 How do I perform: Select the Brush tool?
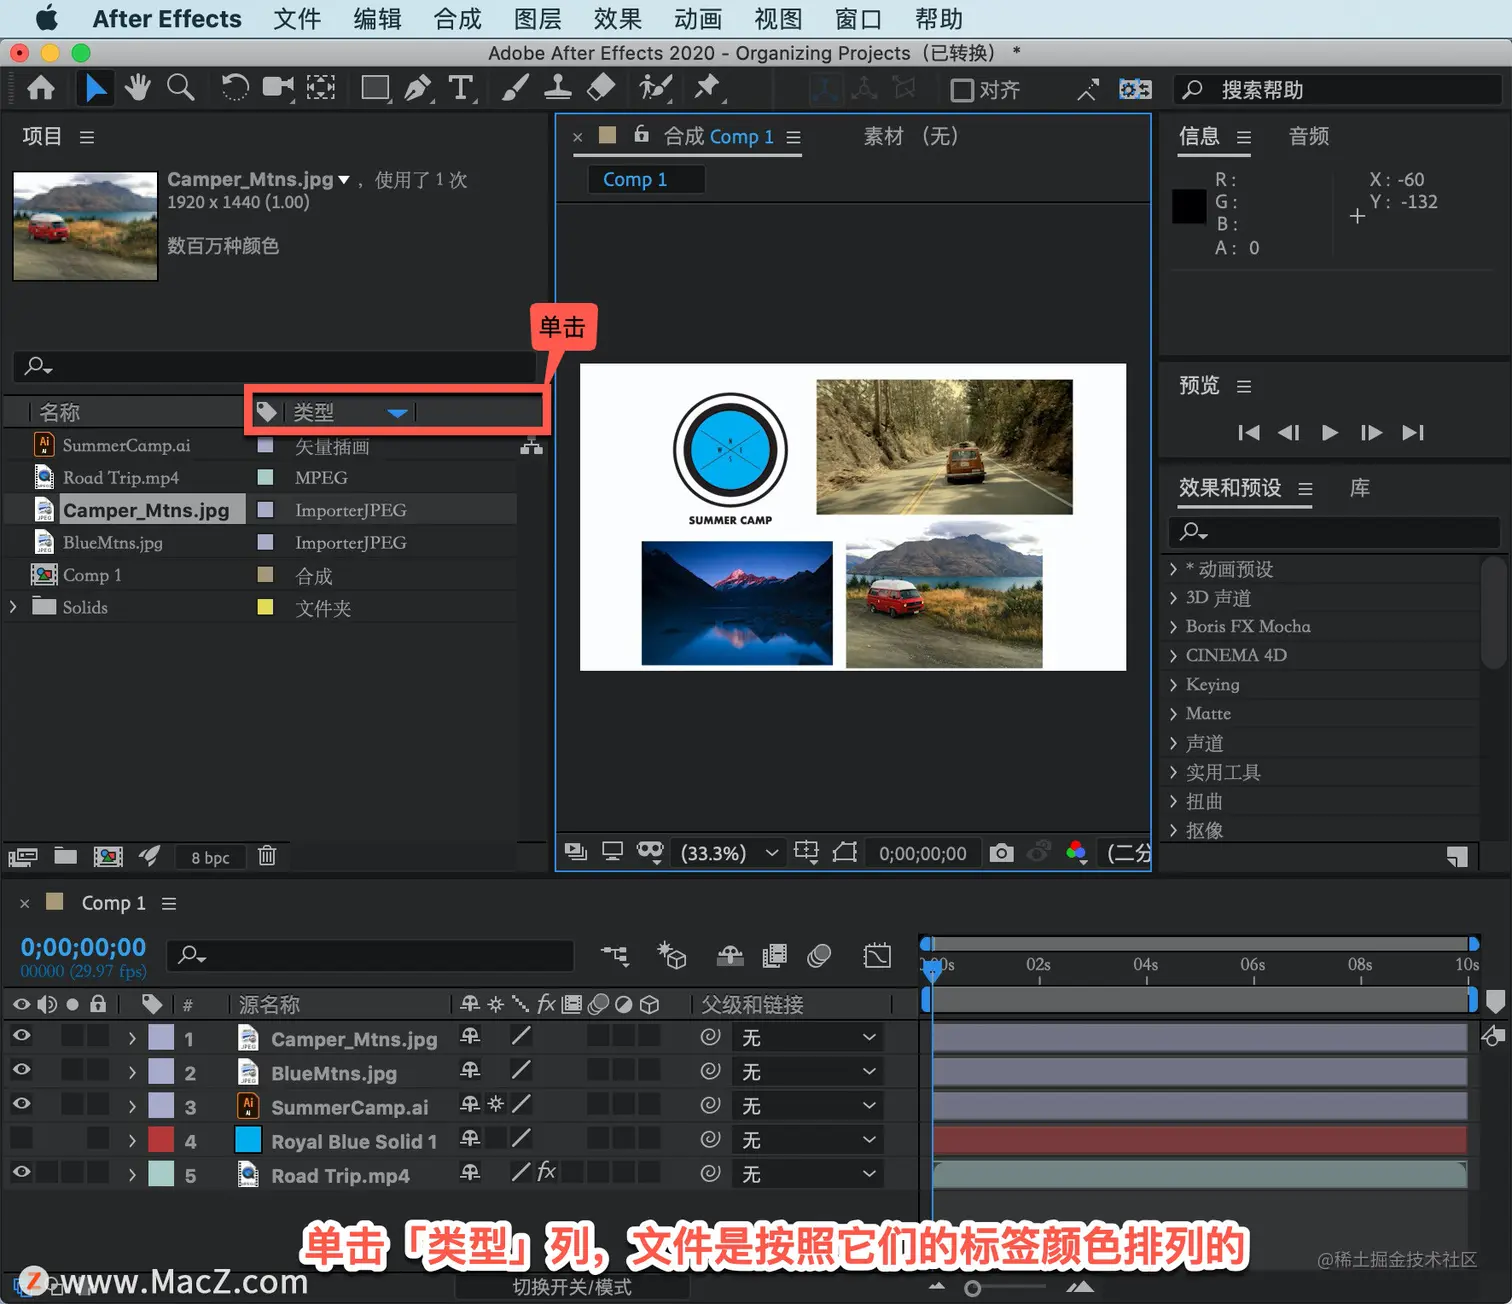(x=515, y=88)
